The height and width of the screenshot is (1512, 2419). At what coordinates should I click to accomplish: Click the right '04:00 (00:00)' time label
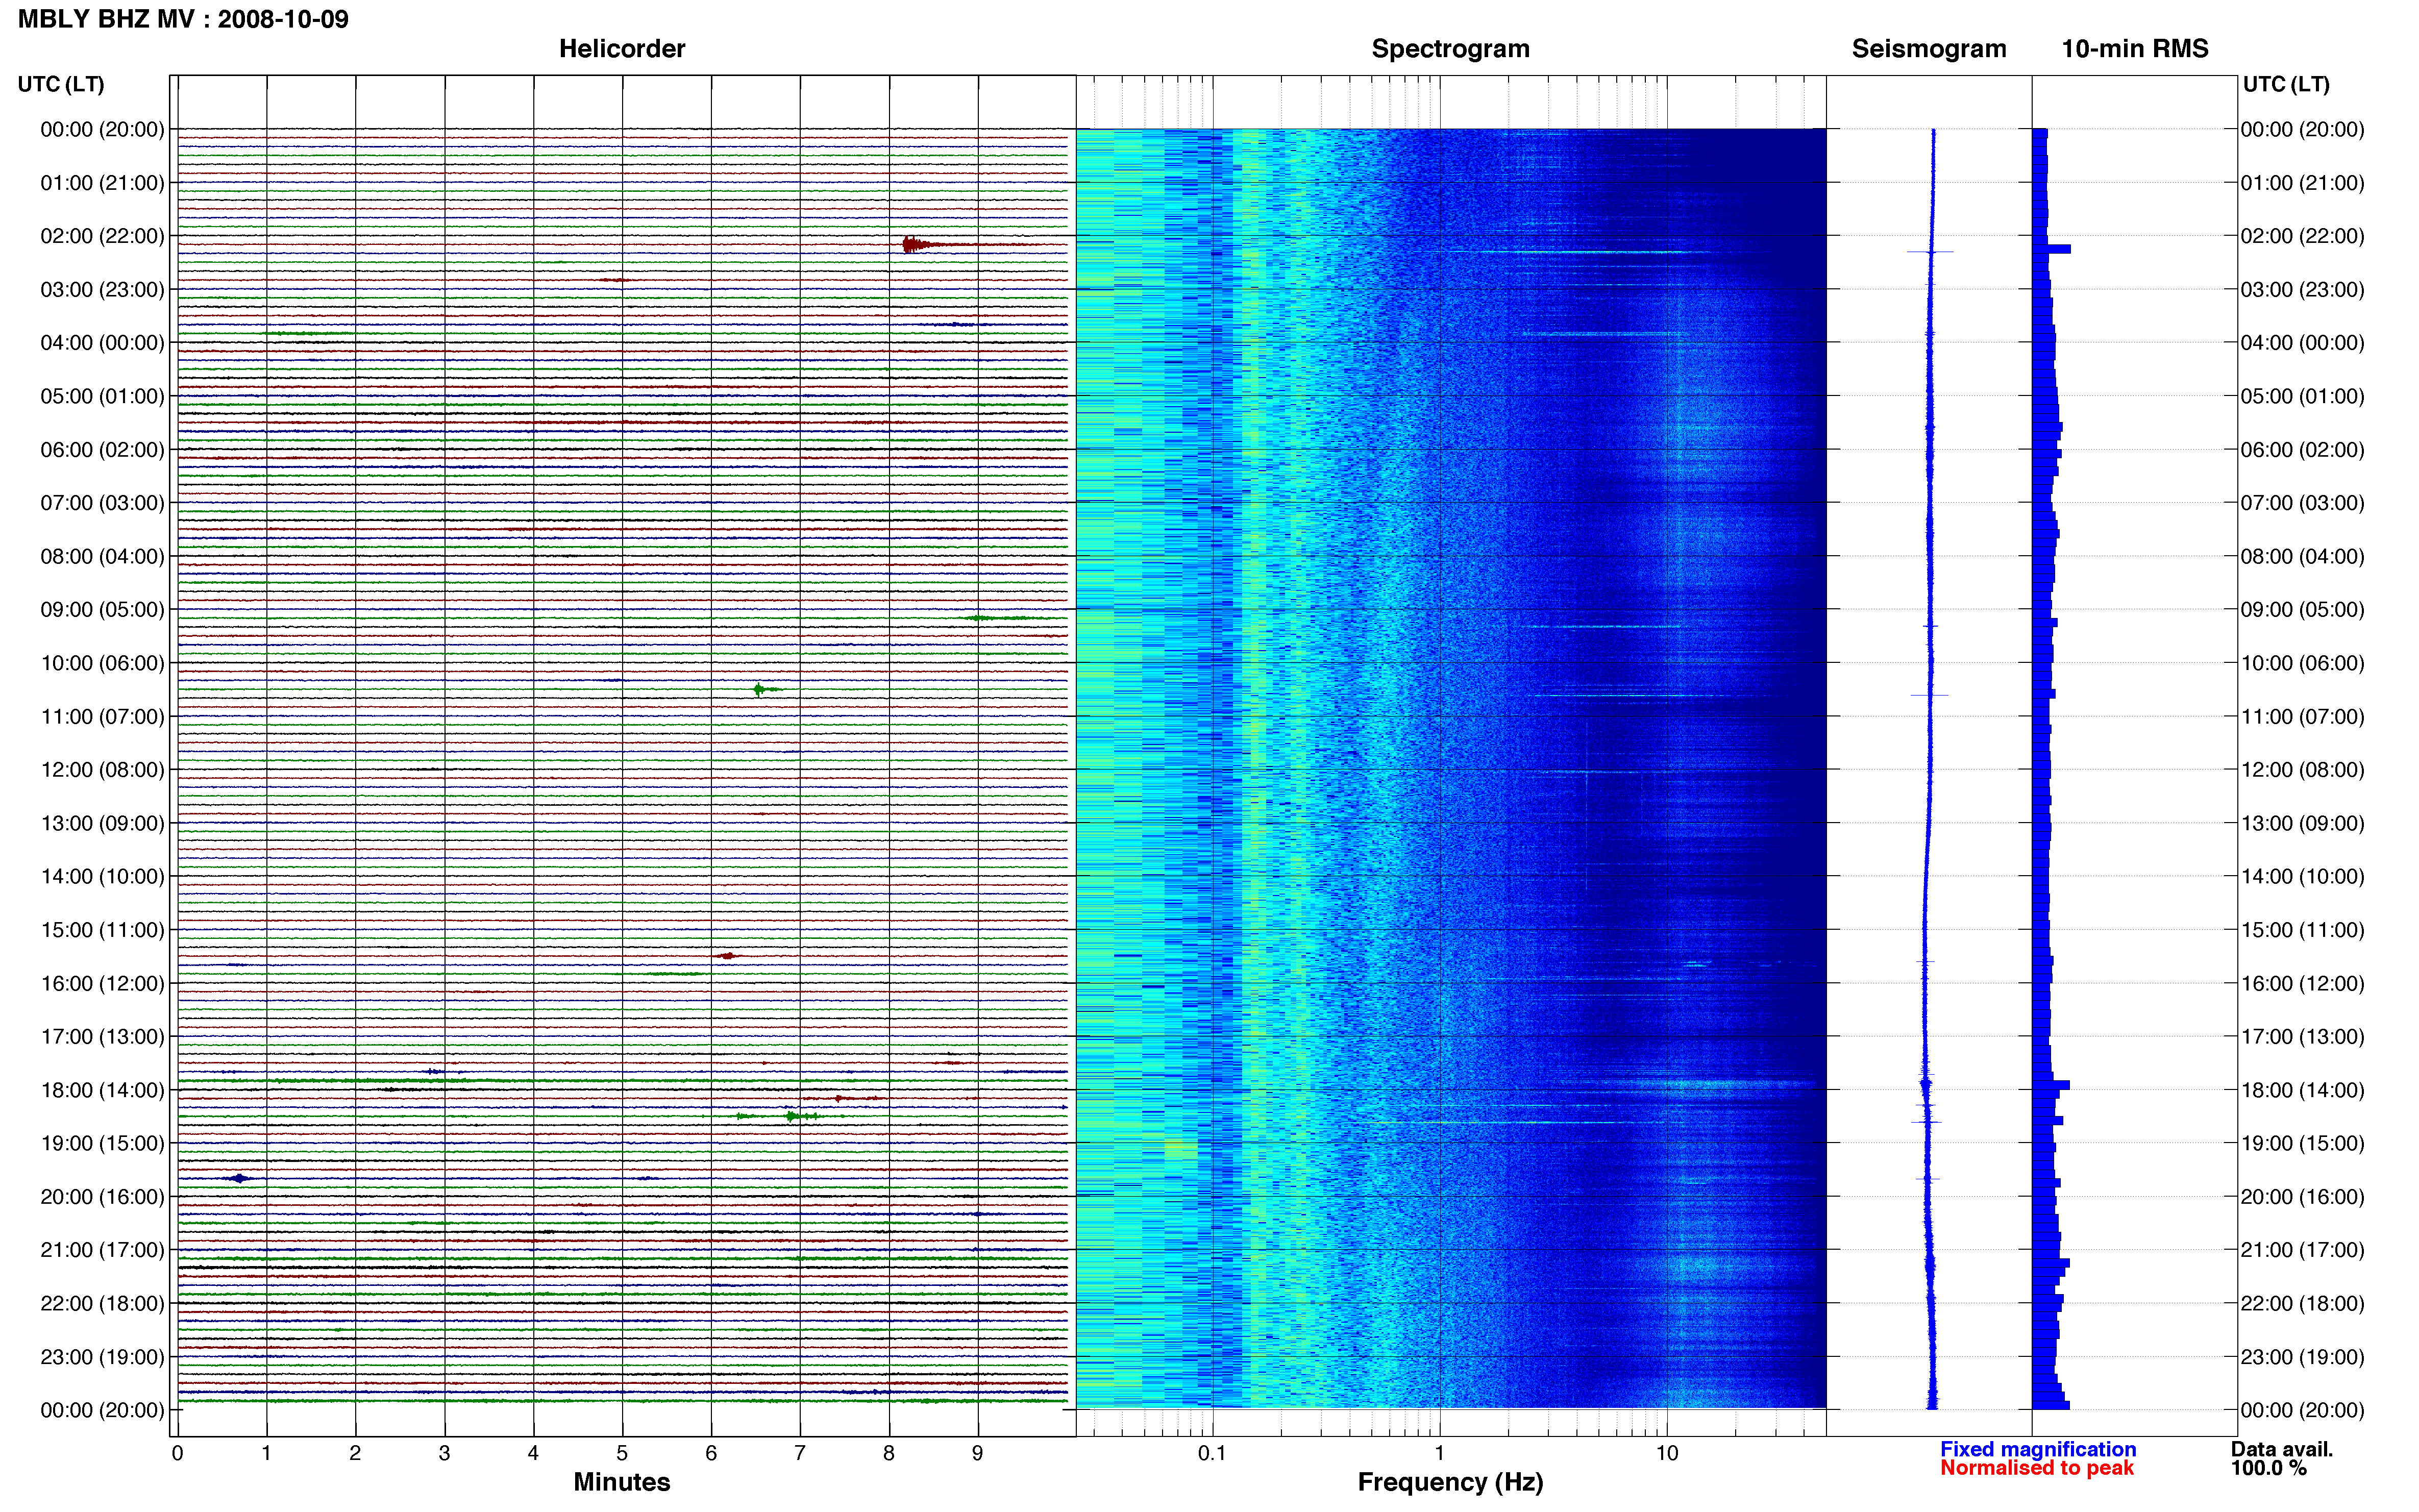[2302, 343]
